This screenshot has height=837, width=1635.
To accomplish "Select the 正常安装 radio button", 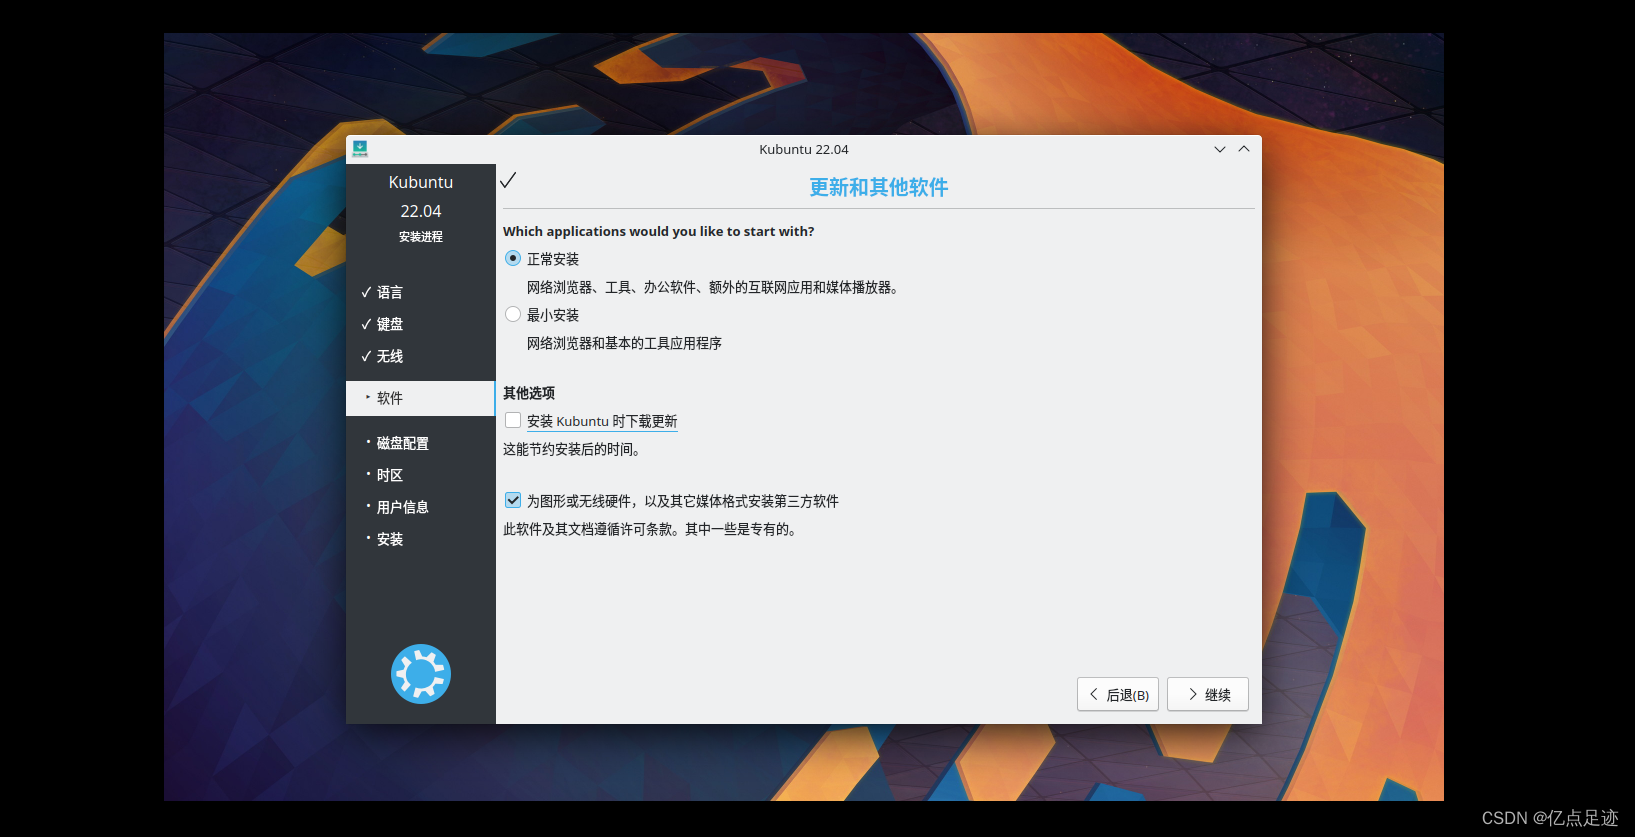I will click(513, 258).
